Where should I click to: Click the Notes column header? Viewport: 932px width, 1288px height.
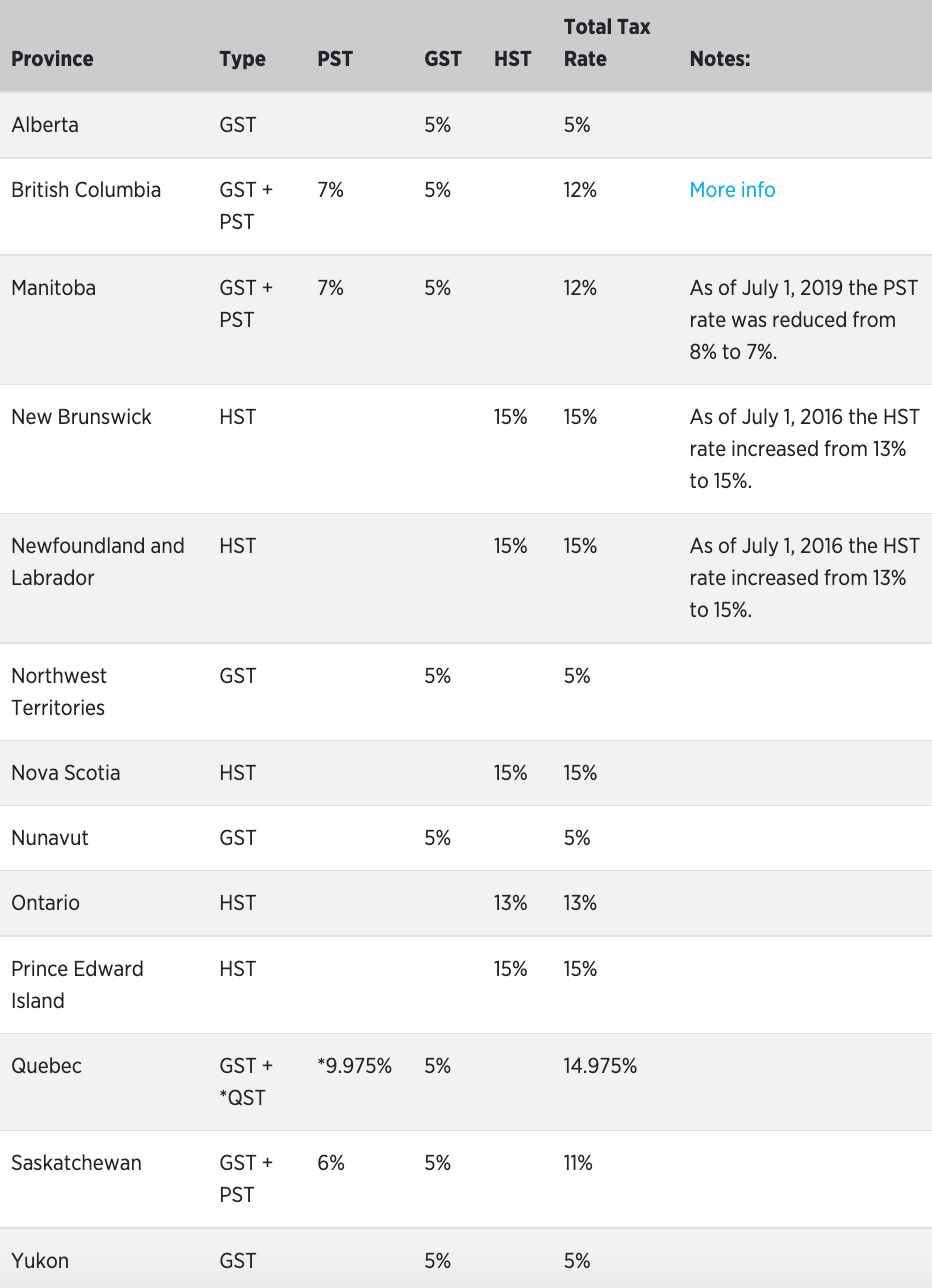coord(720,58)
